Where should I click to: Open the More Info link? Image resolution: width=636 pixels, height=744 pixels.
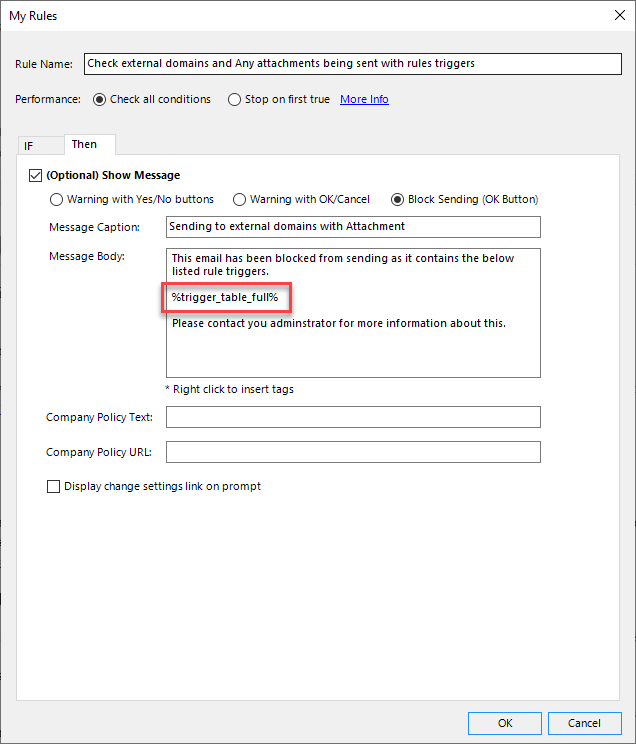coord(364,99)
